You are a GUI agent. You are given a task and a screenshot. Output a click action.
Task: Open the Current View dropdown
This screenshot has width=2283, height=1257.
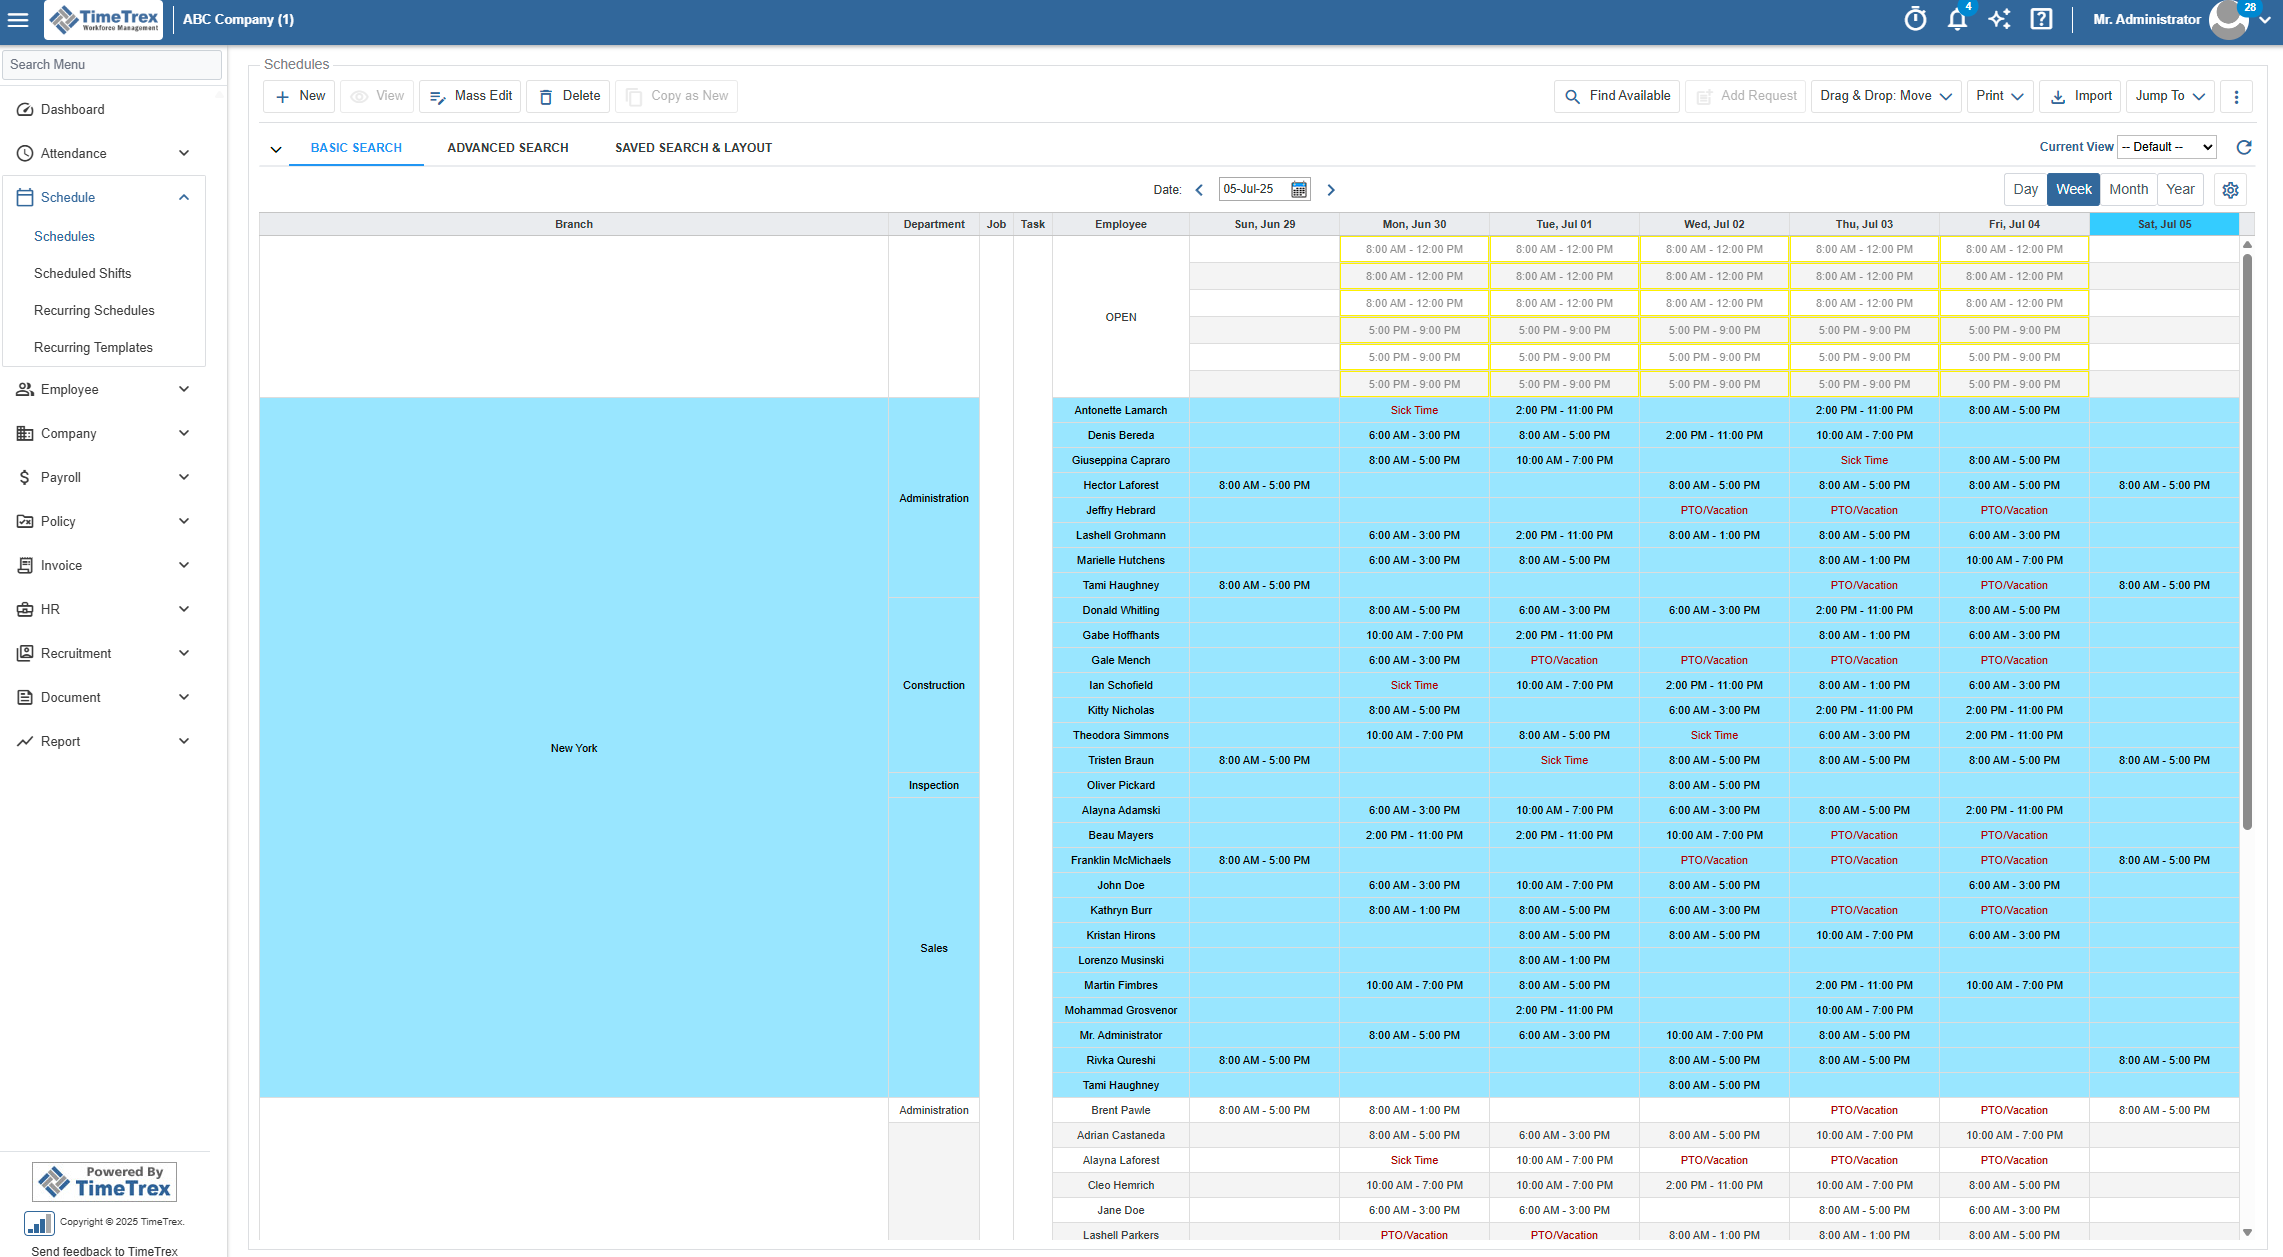(2166, 146)
